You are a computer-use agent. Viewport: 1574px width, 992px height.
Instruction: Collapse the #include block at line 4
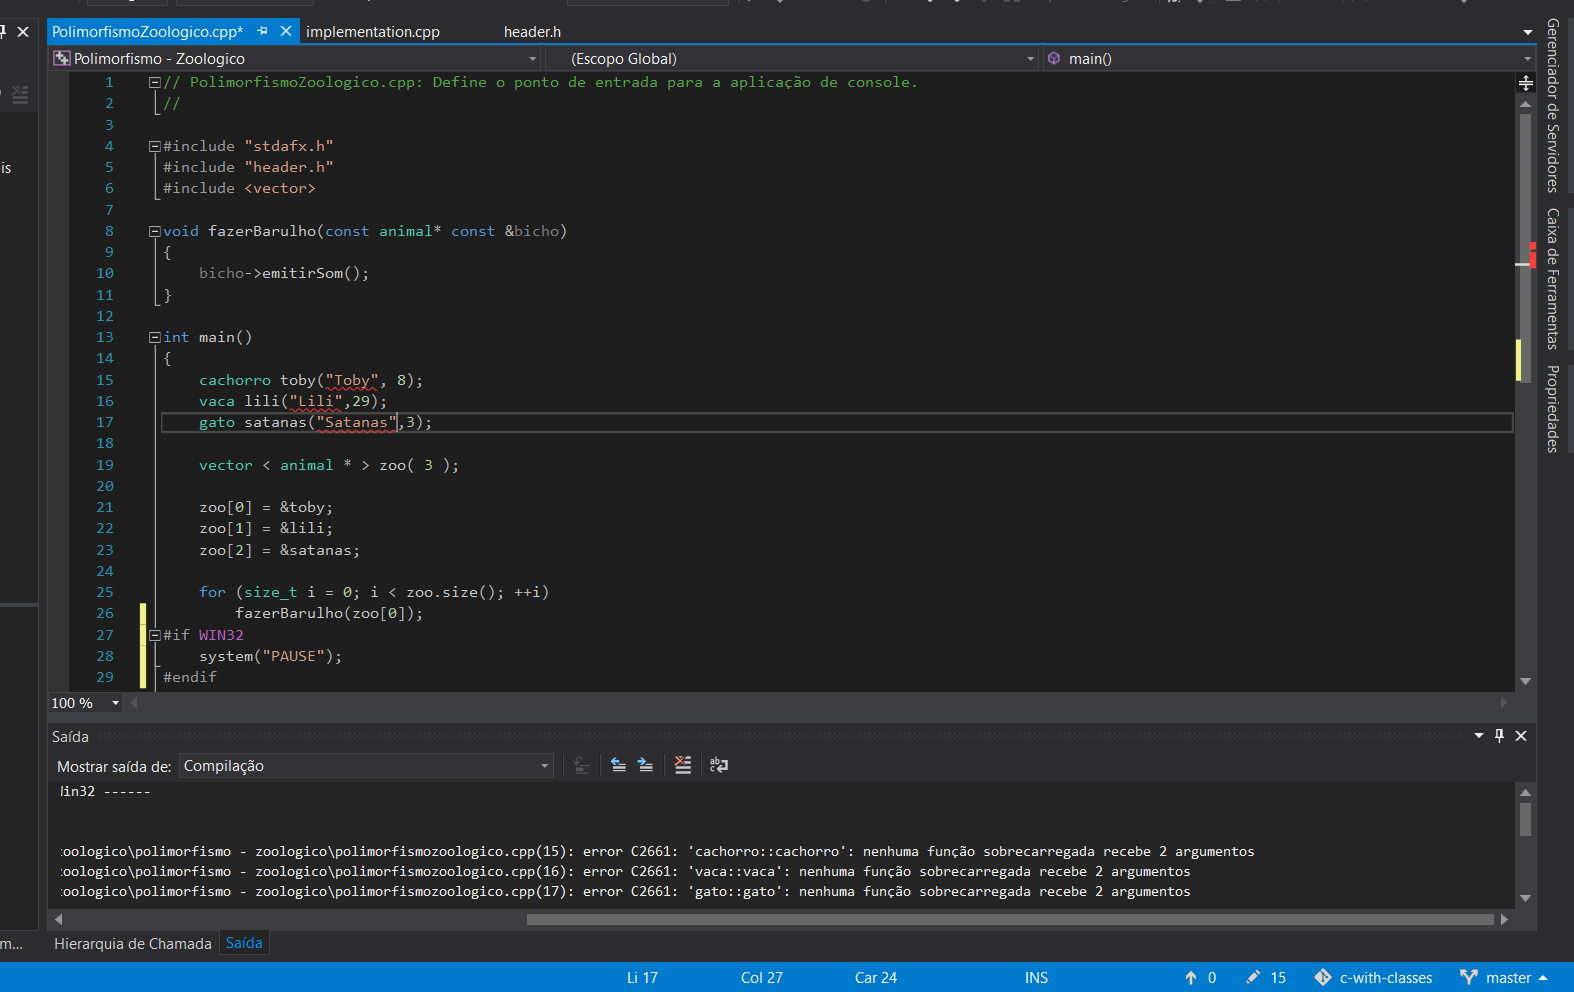155,146
